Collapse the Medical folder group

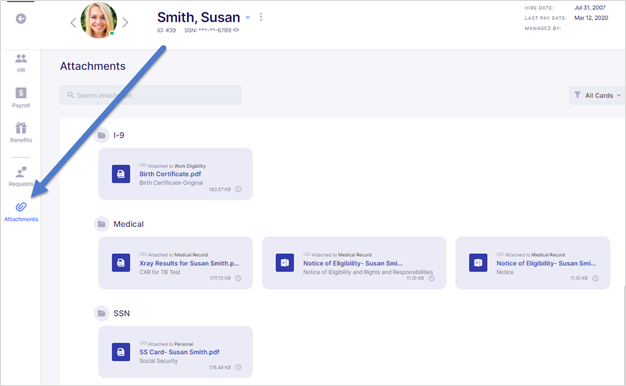click(x=102, y=224)
